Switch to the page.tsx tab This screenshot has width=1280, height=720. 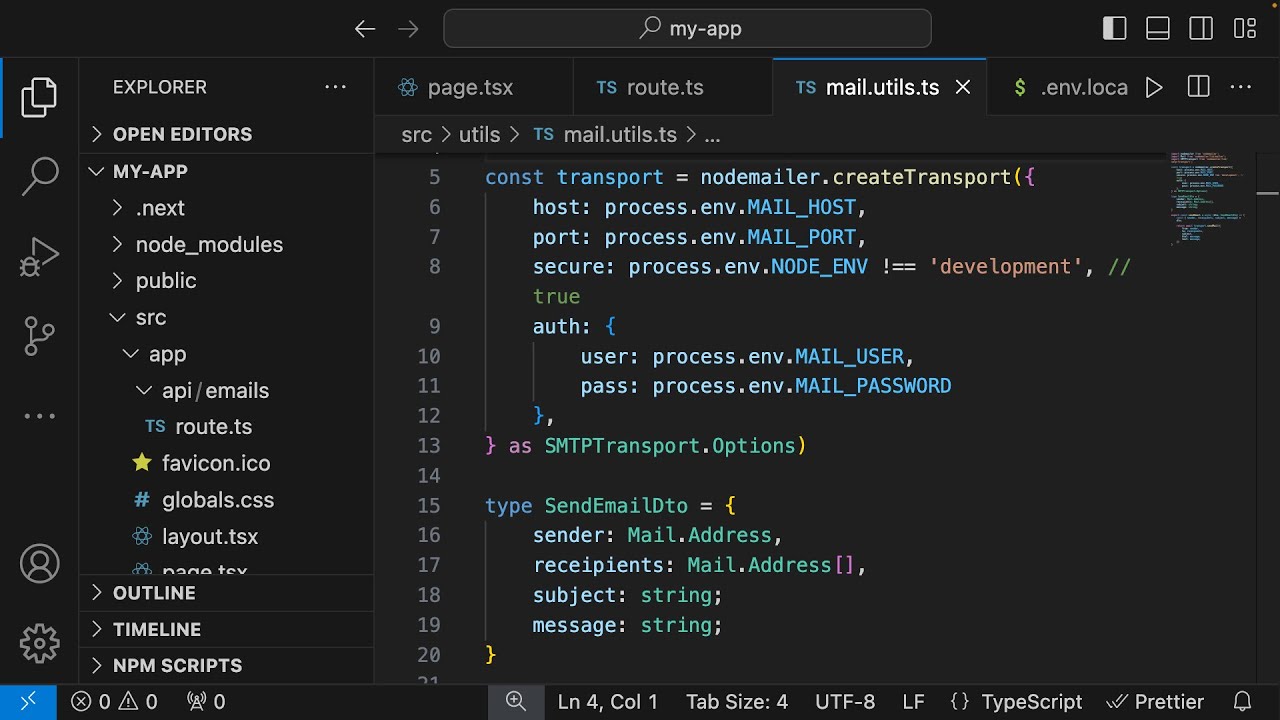[x=474, y=87]
